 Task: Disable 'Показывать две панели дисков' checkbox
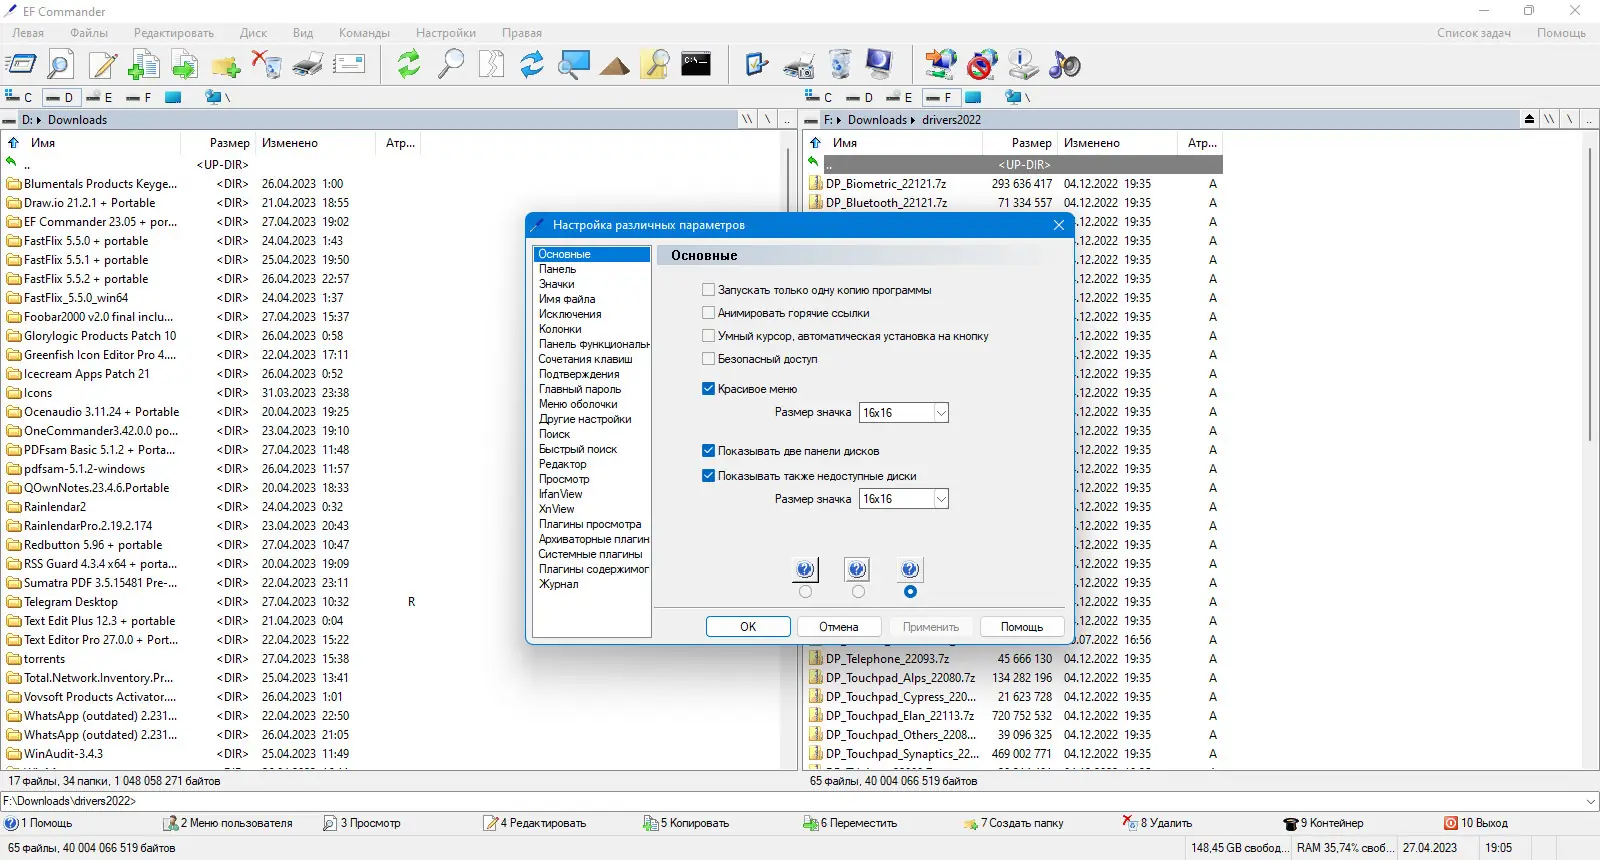pos(709,451)
